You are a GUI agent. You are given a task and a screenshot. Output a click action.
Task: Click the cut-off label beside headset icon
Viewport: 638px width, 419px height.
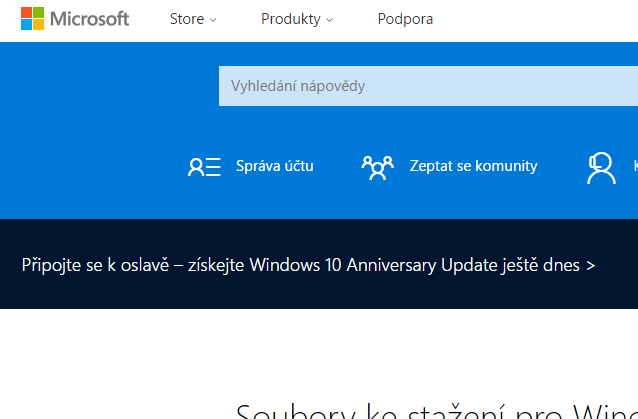(x=634, y=166)
